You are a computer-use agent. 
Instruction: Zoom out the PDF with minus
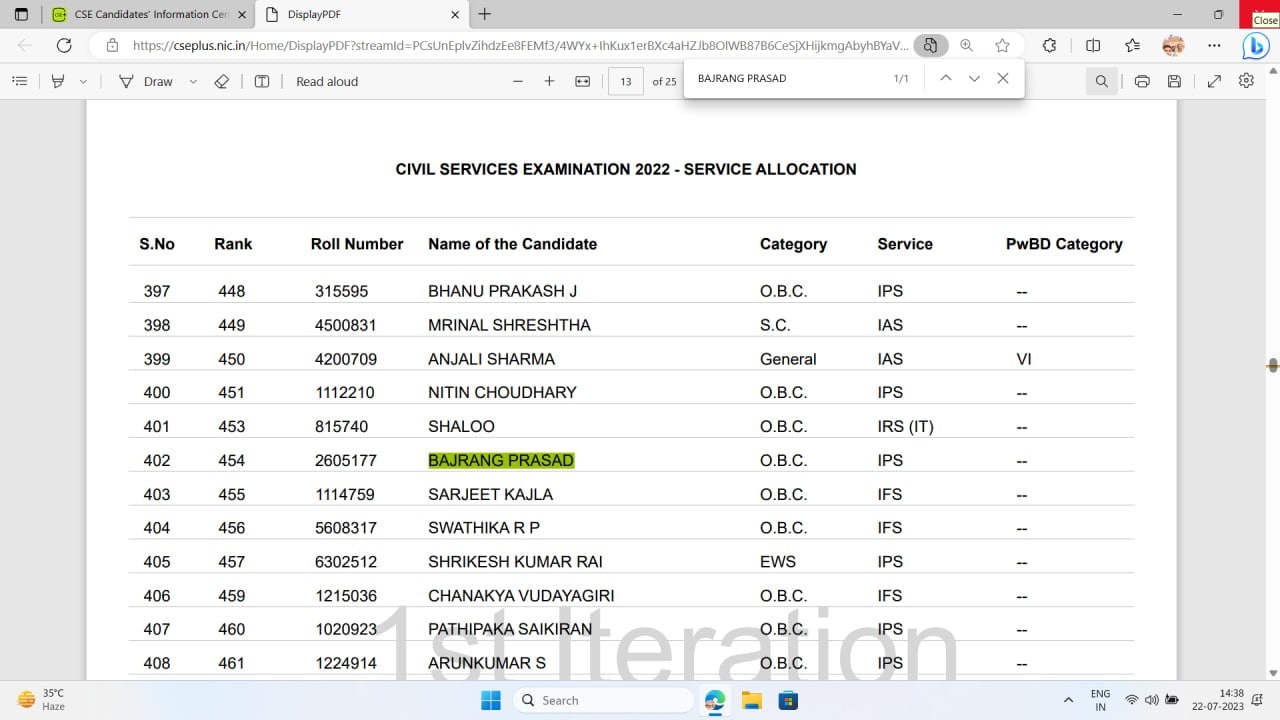518,81
